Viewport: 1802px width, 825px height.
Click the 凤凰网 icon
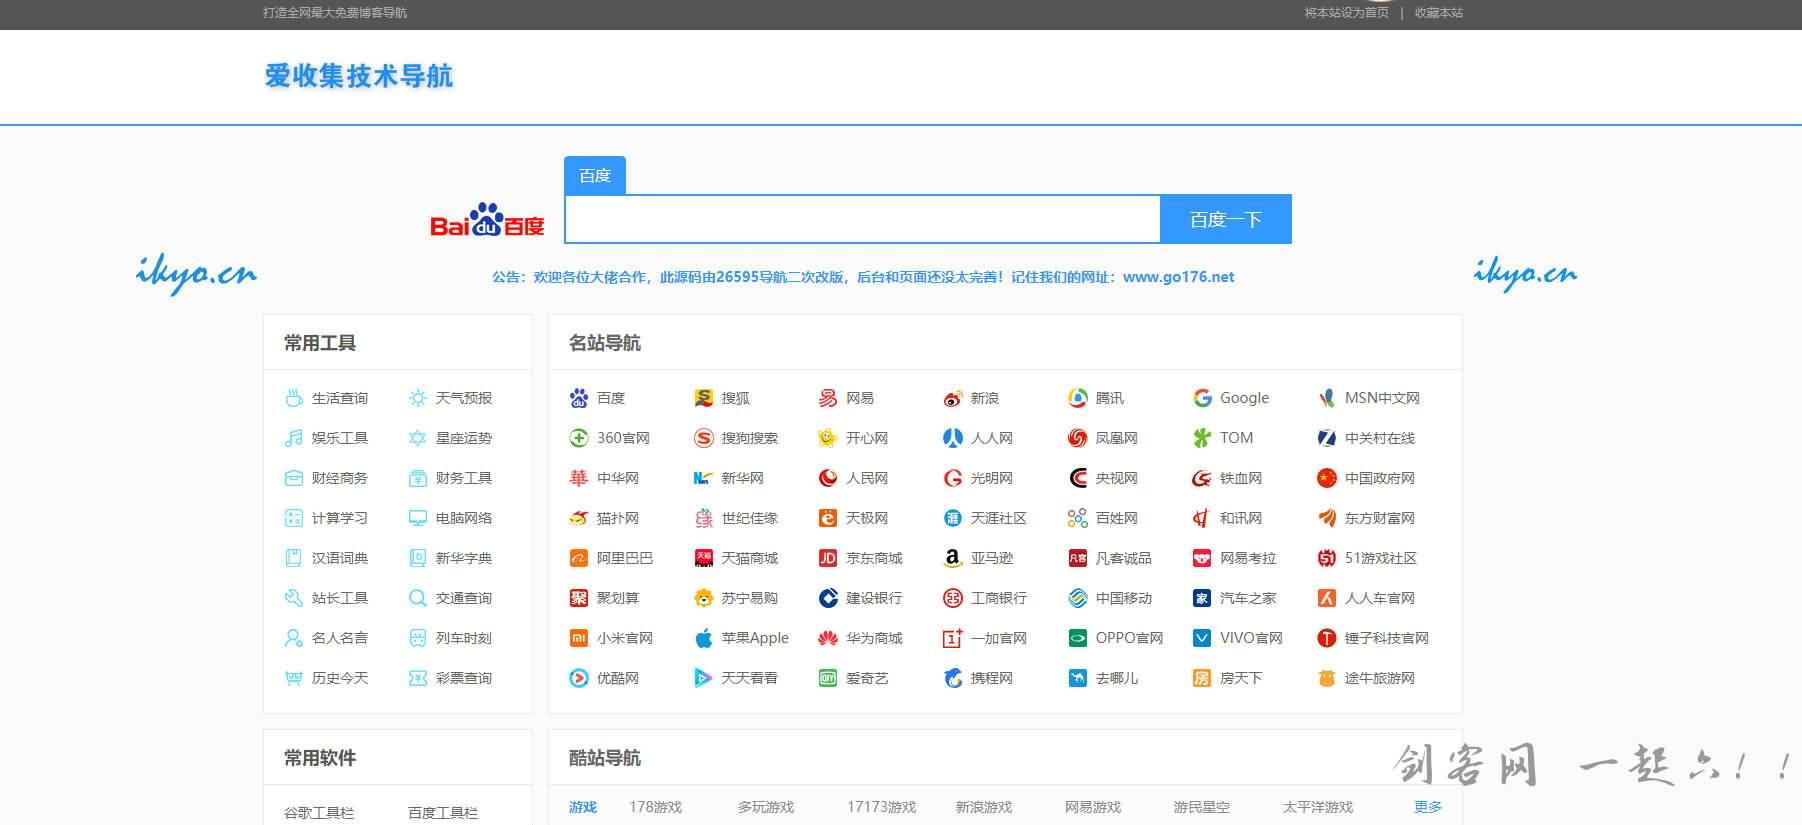(1078, 438)
